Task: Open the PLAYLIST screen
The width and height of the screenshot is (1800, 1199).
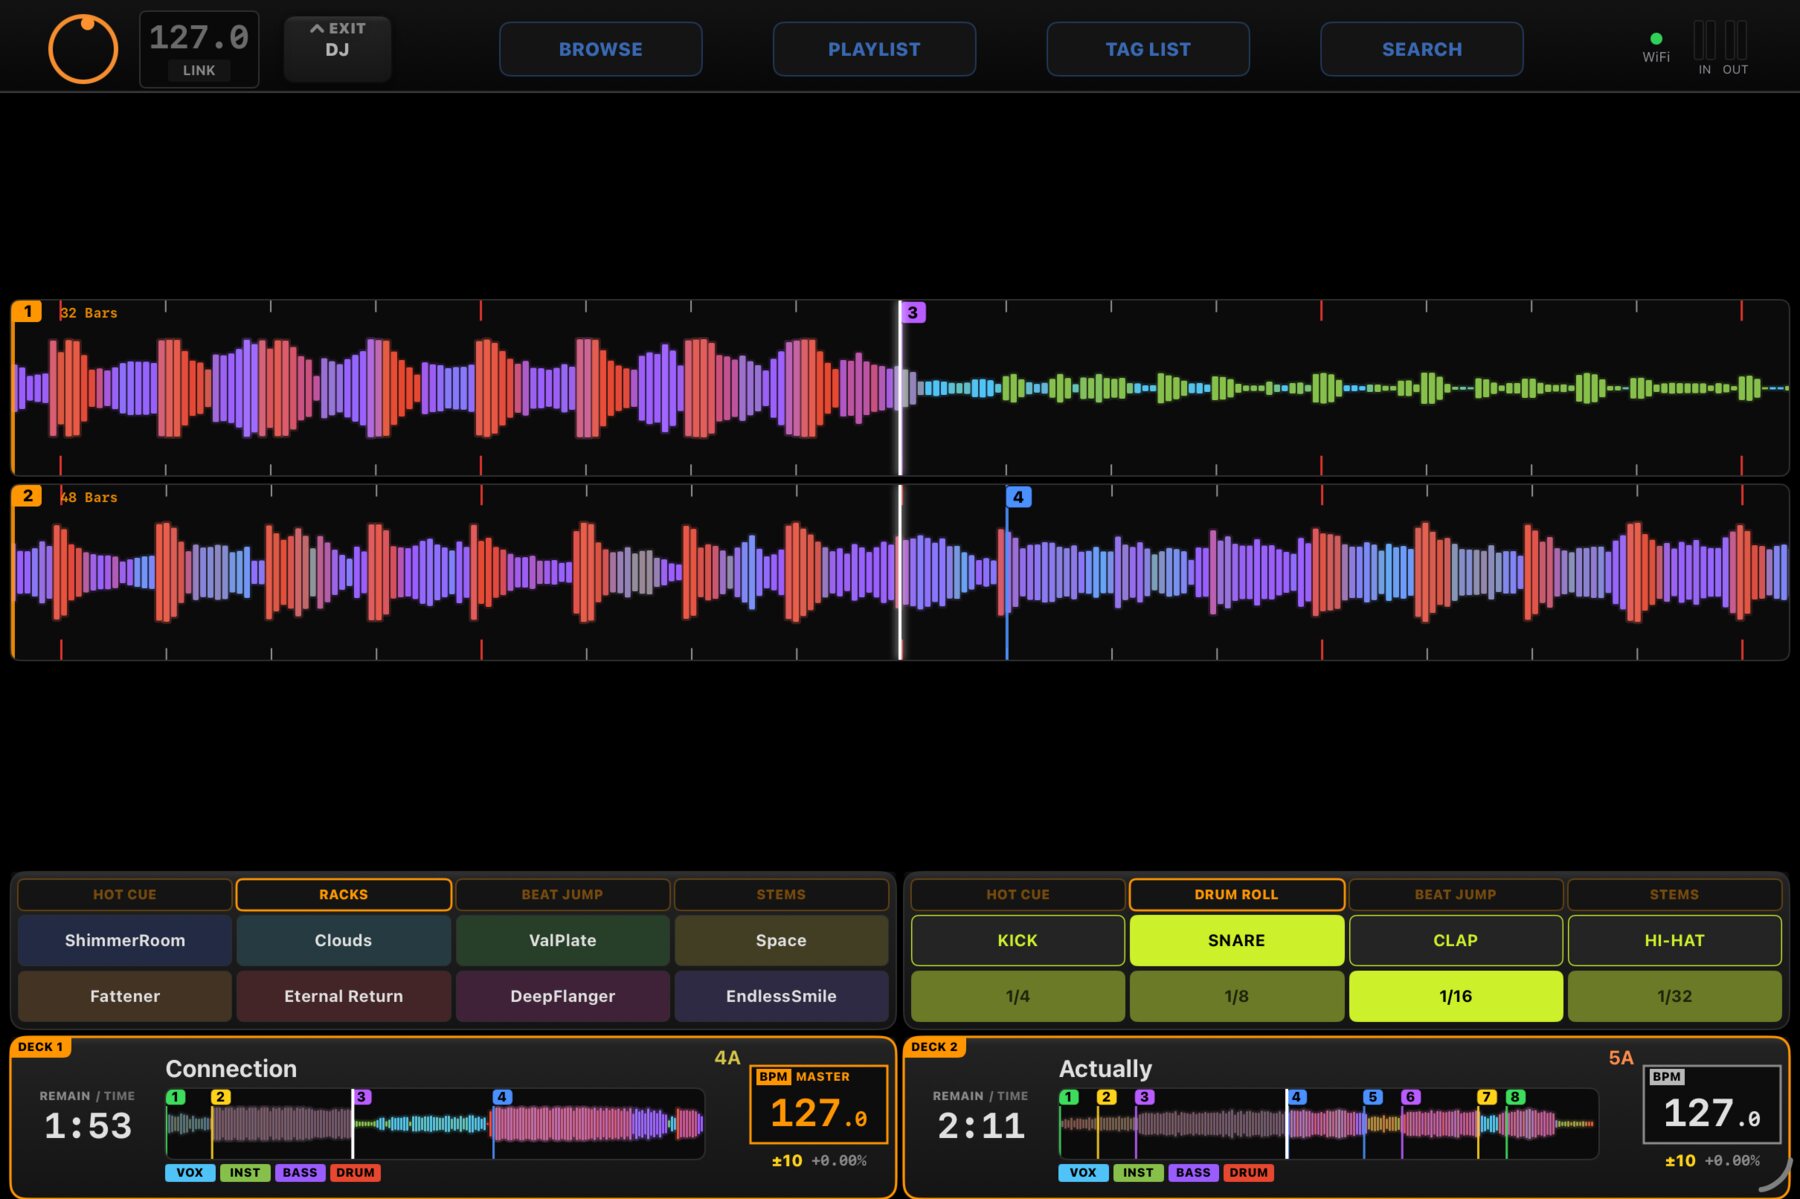Action: tap(874, 49)
